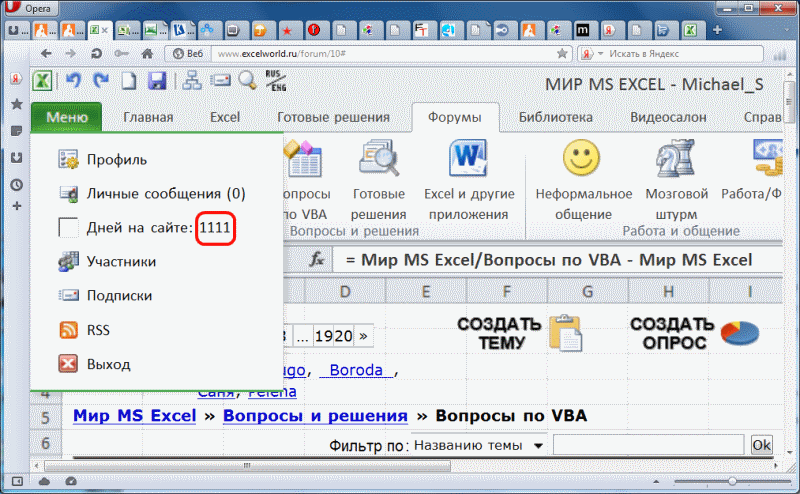Open 'Профиль' in the menu

point(117,160)
